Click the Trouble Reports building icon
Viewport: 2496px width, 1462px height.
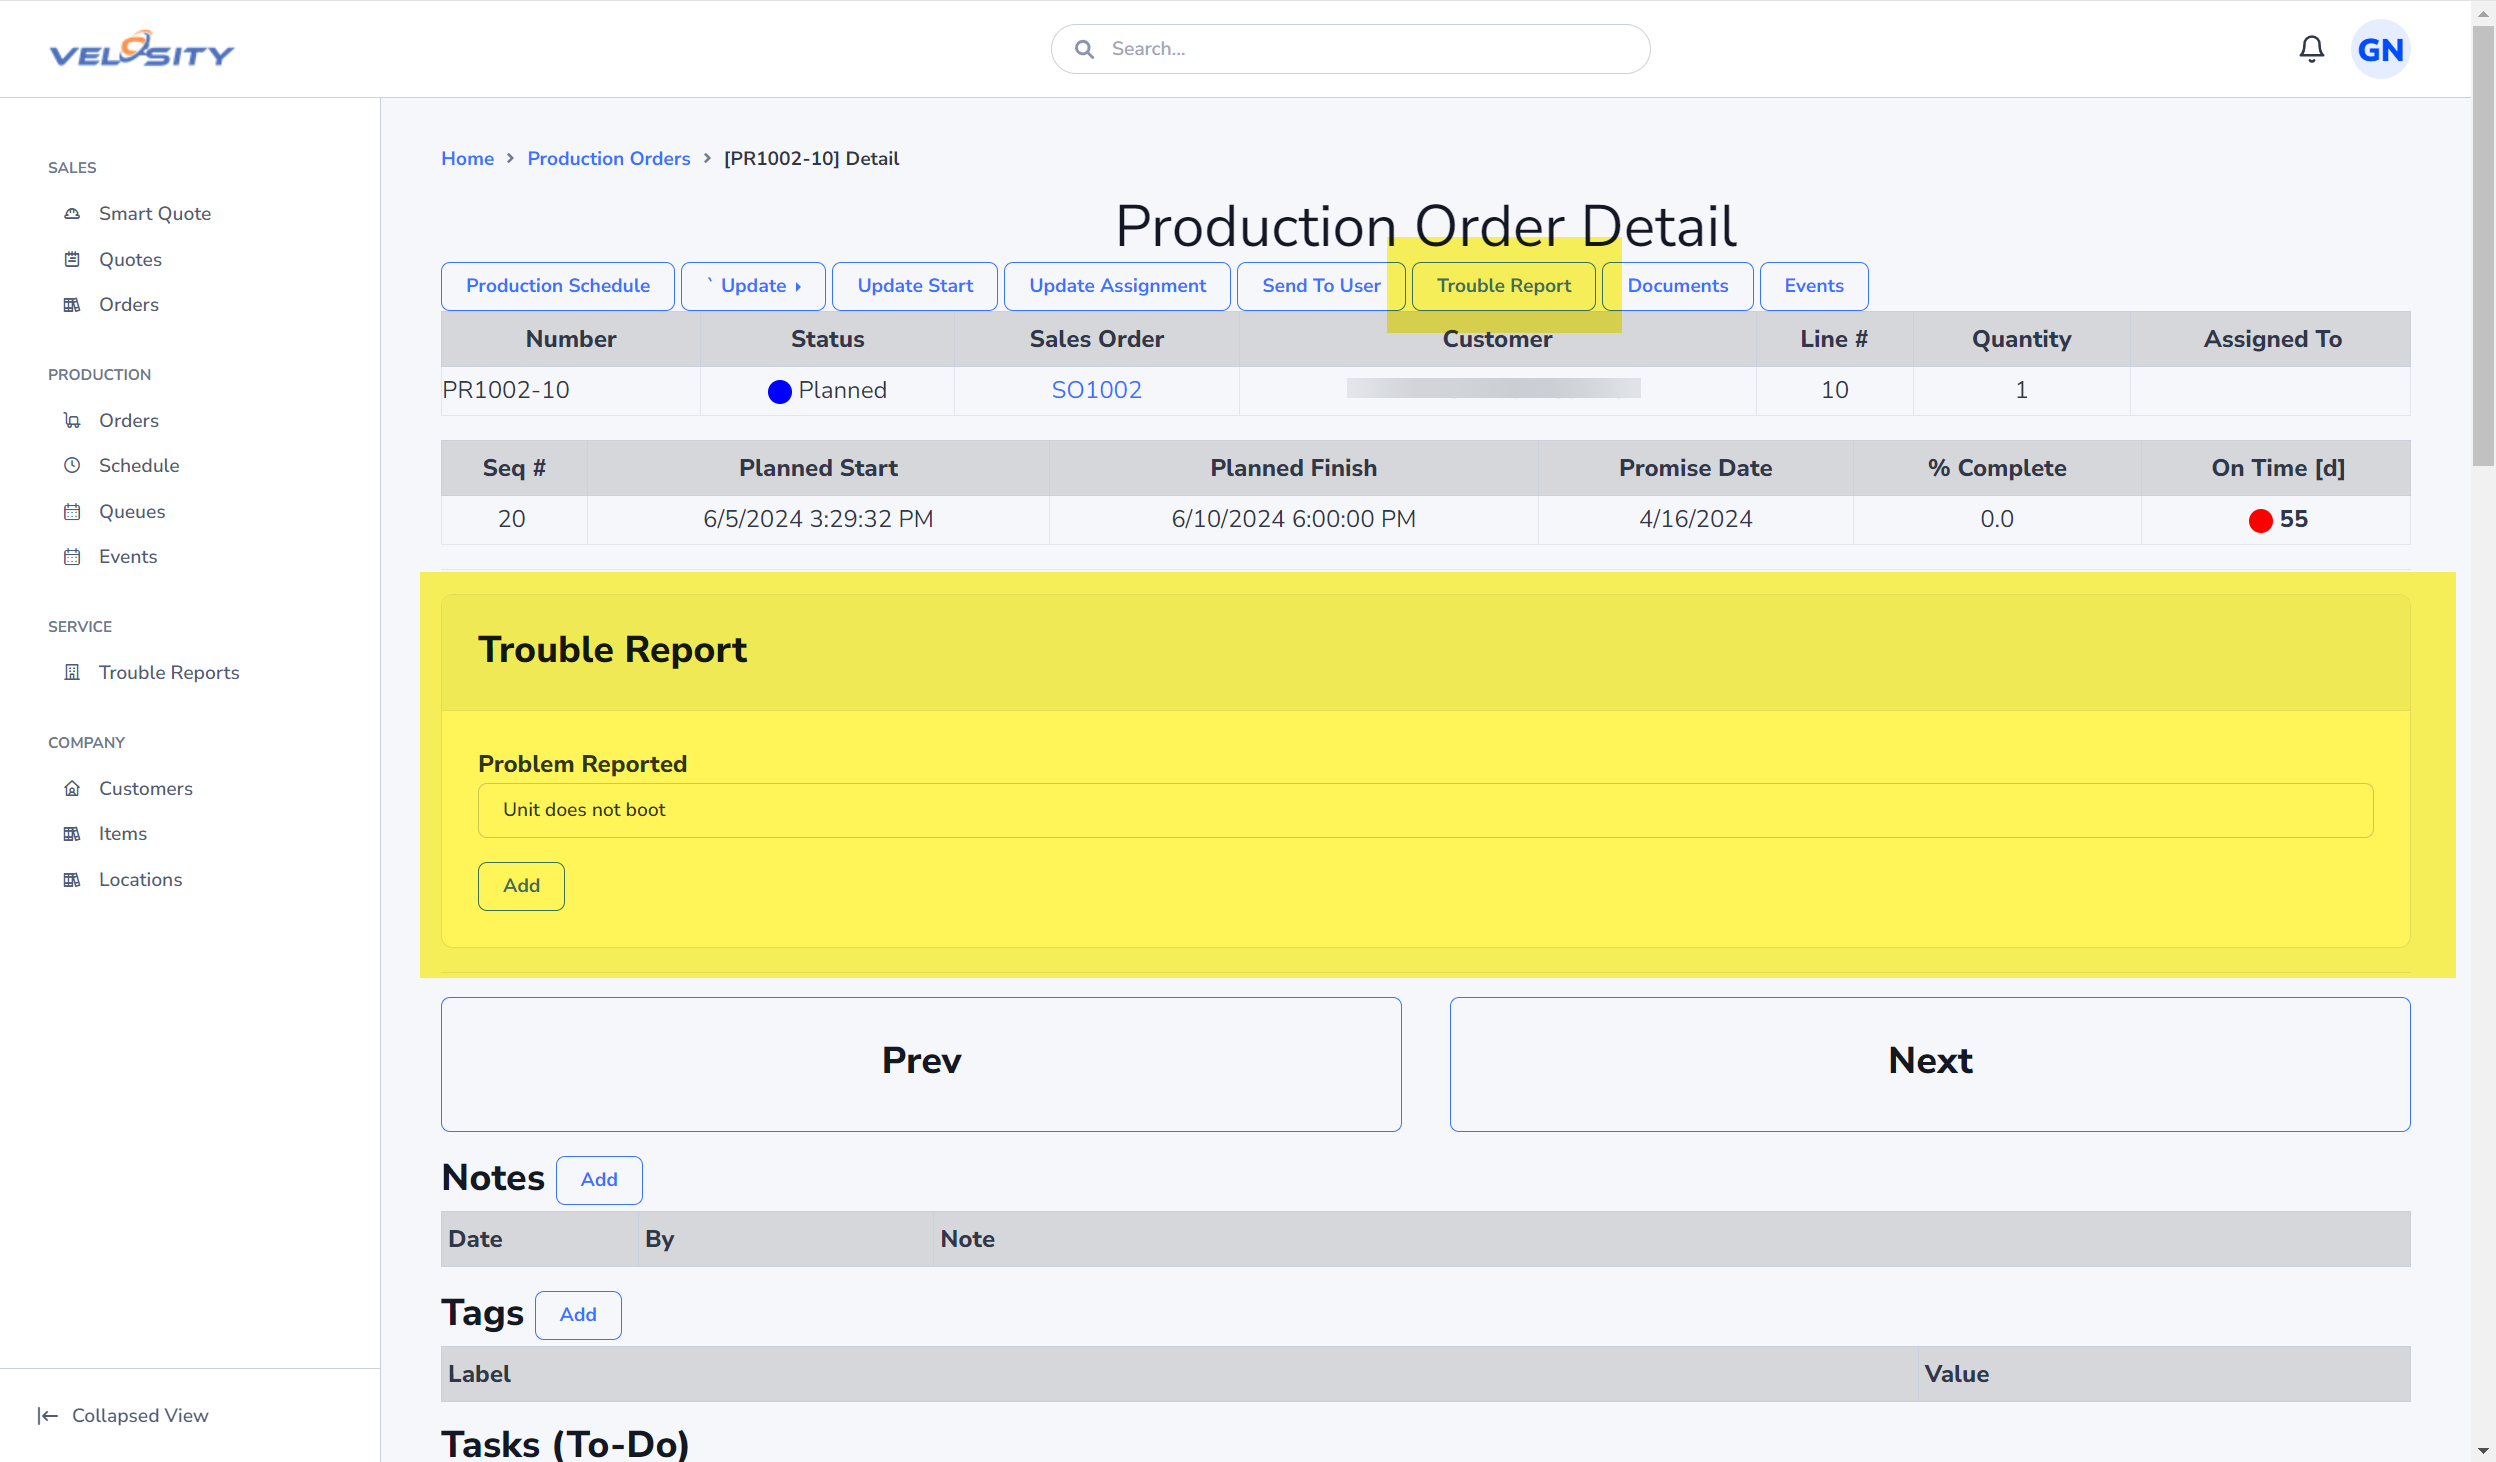(x=72, y=673)
